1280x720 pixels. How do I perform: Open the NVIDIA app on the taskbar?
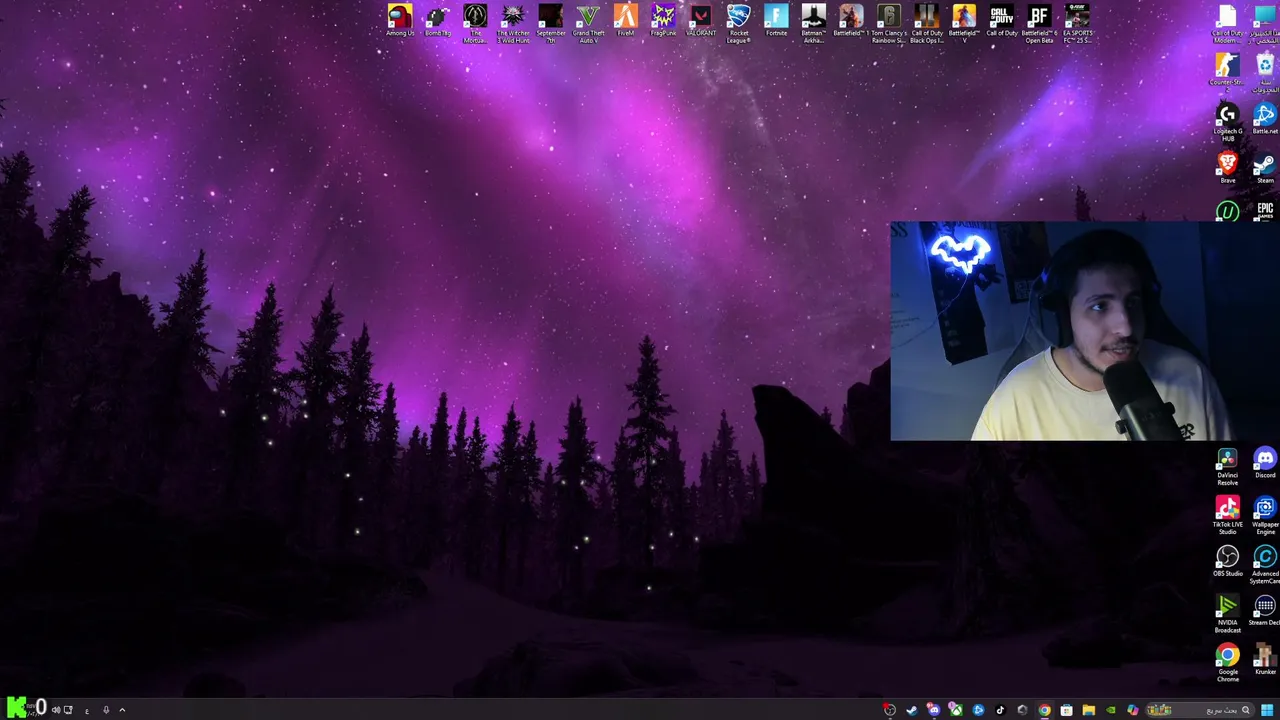[x=1110, y=710]
